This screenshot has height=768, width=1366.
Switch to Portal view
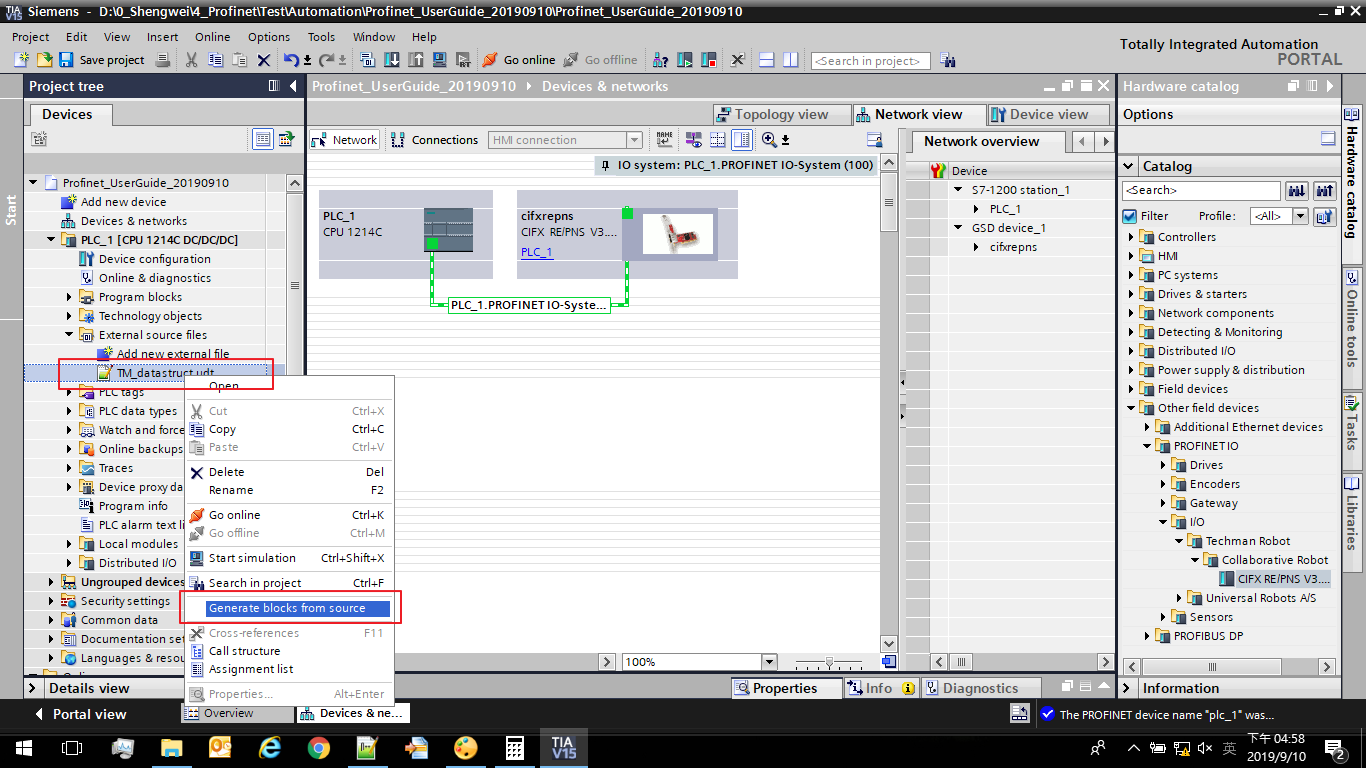click(x=81, y=714)
